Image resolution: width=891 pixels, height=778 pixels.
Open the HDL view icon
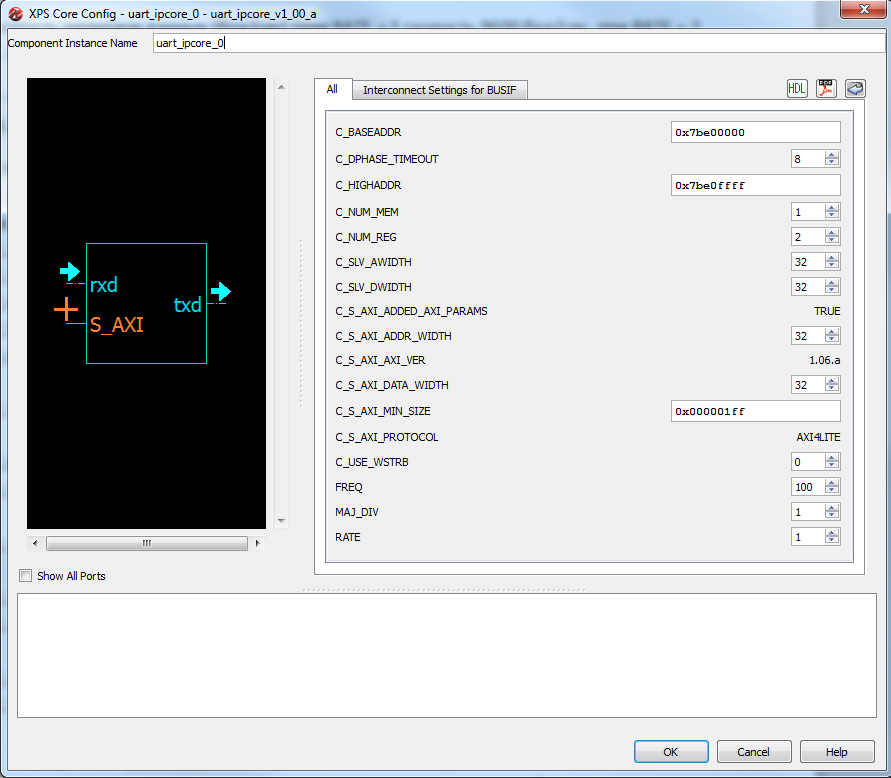pyautogui.click(x=797, y=89)
